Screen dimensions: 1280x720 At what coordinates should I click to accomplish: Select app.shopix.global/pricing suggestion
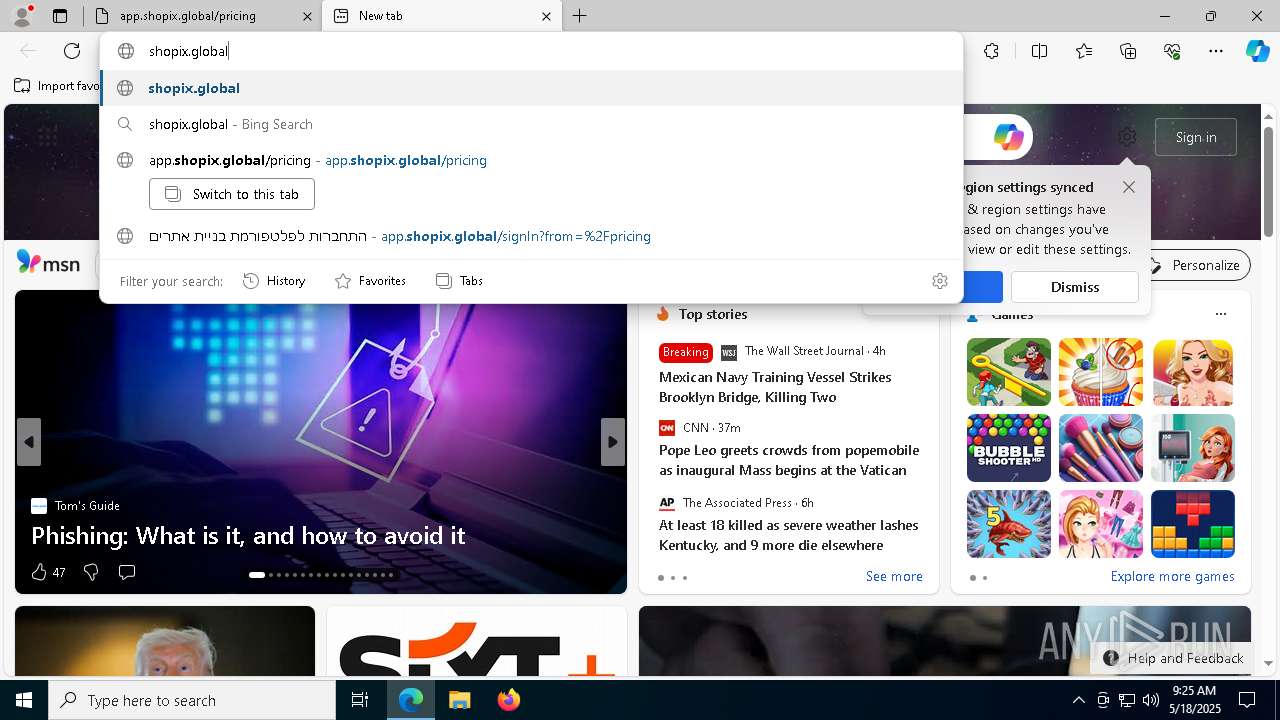(x=531, y=160)
